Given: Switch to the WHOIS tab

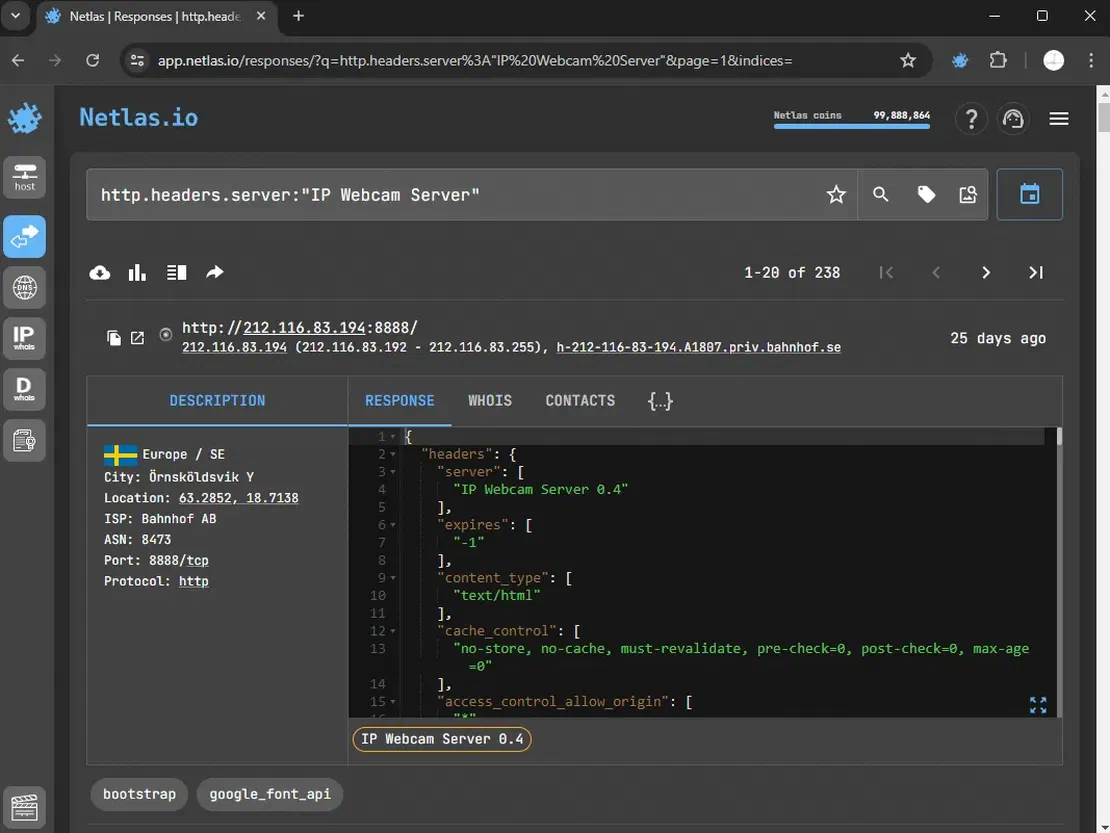Looking at the screenshot, I should (490, 401).
